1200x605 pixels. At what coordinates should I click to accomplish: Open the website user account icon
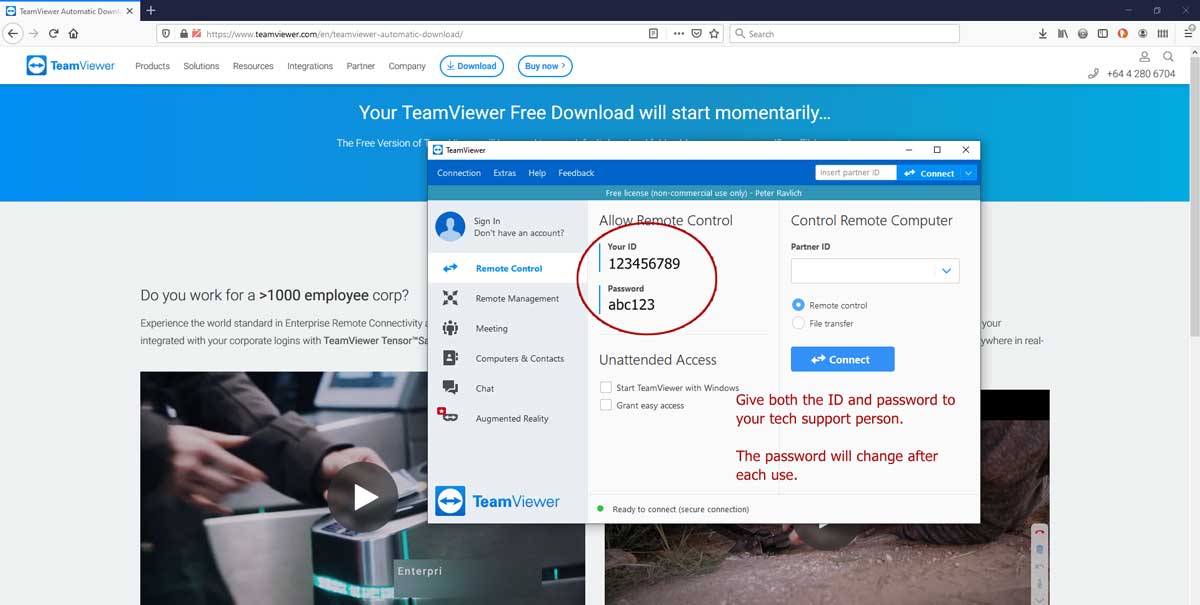point(1146,57)
